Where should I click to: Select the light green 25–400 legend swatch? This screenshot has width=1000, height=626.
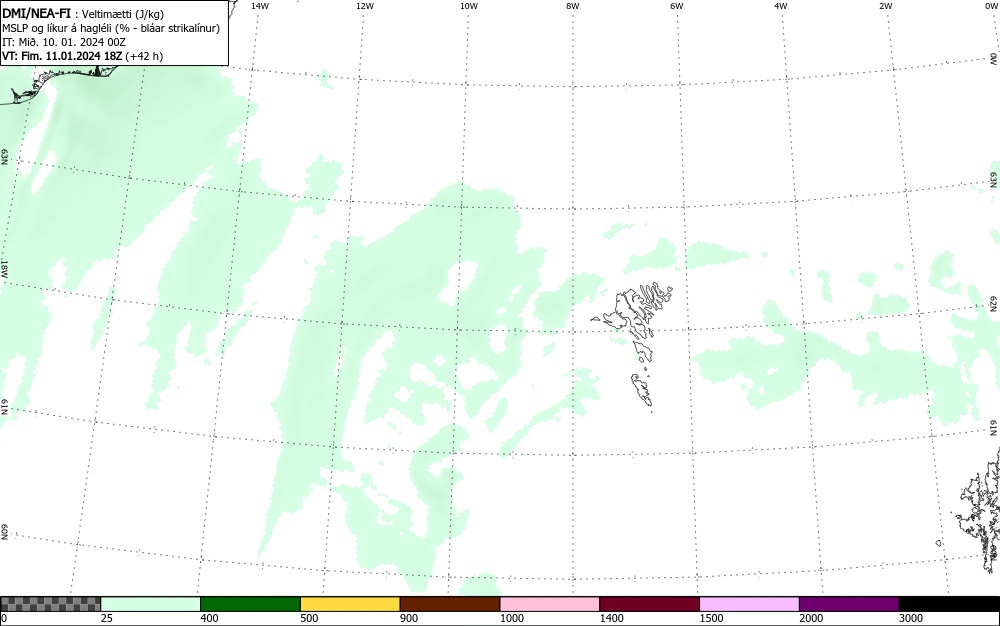pyautogui.click(x=151, y=604)
